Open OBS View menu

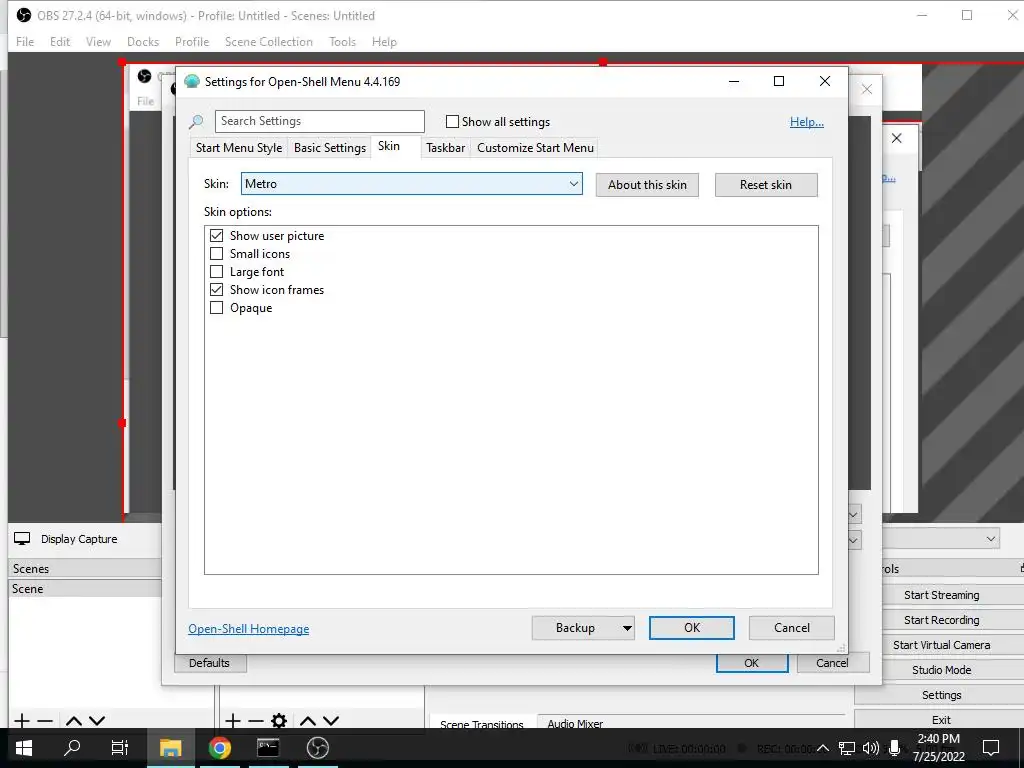click(x=98, y=42)
